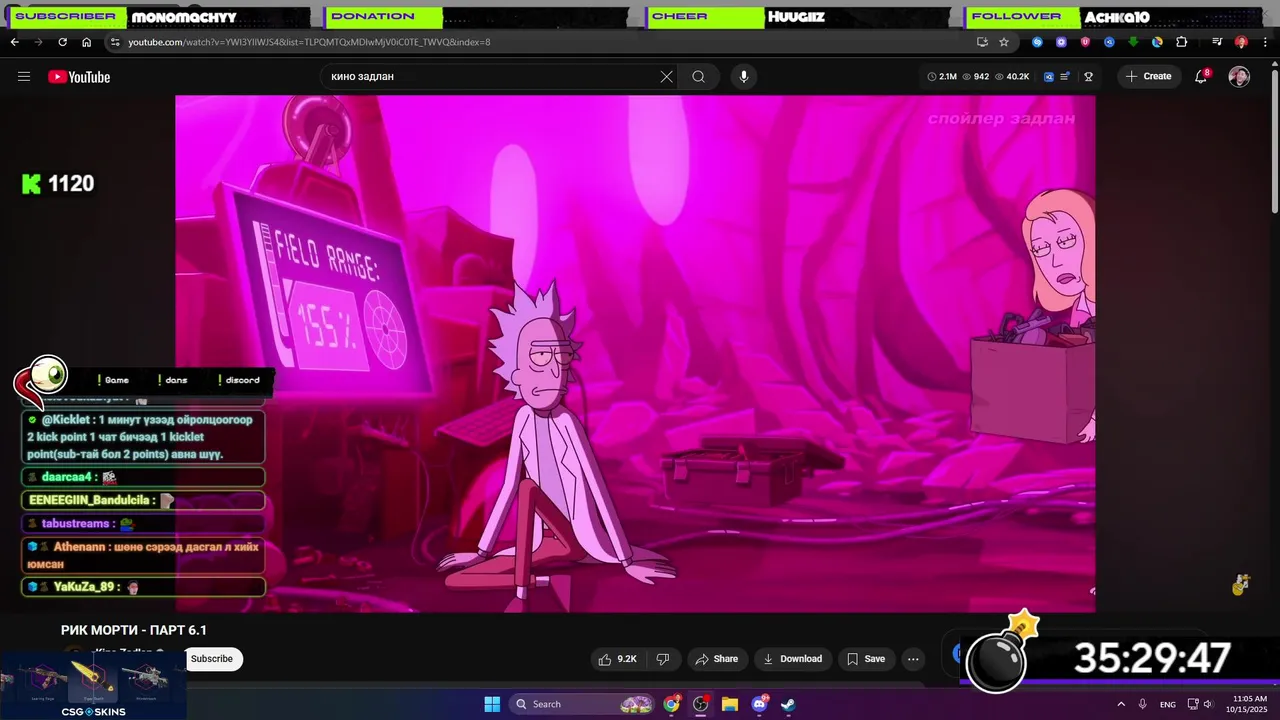
Task: Click the Download button
Action: tap(792, 659)
